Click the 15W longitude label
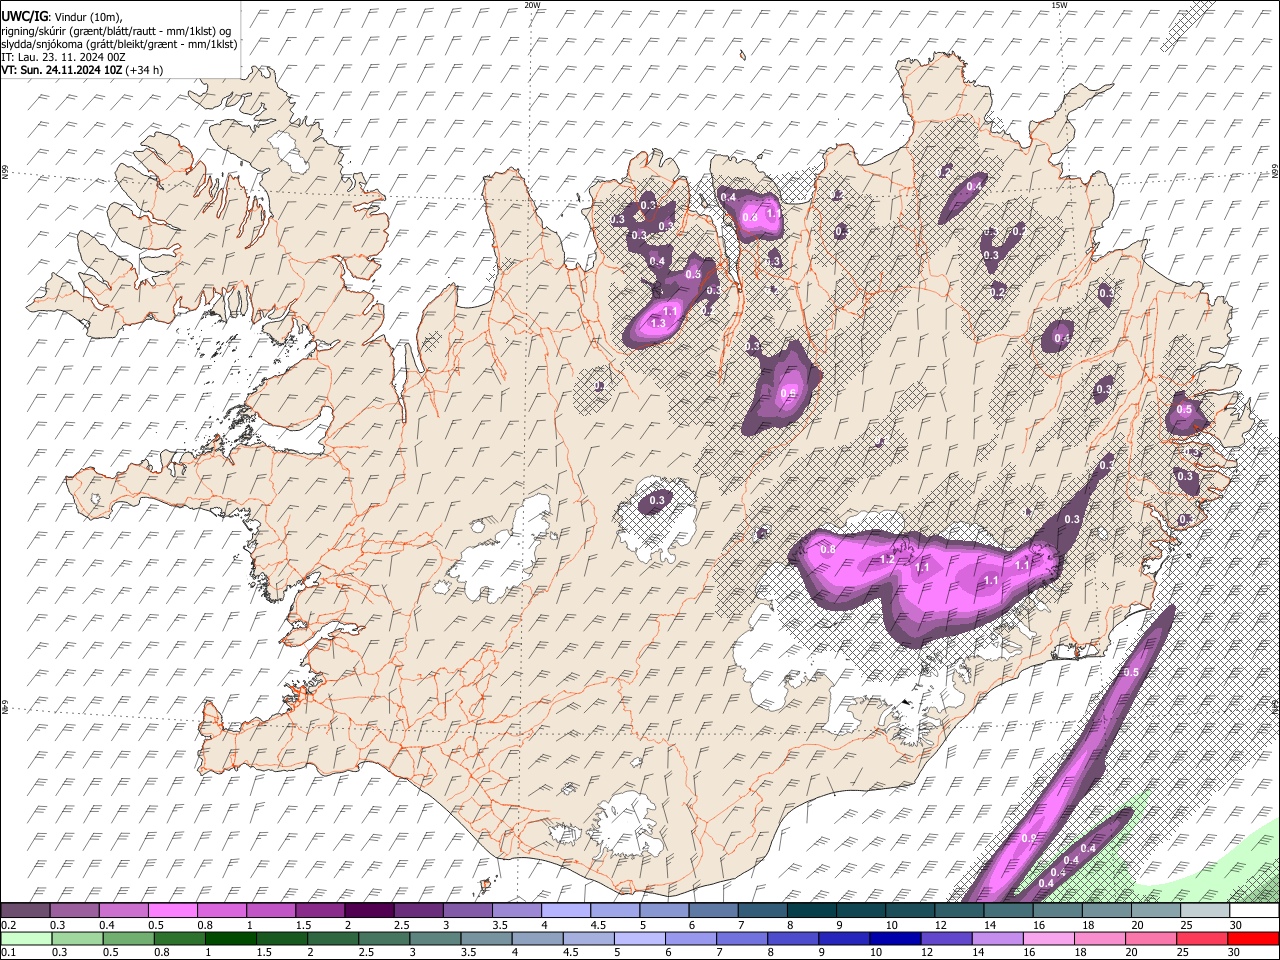 click(1059, 5)
